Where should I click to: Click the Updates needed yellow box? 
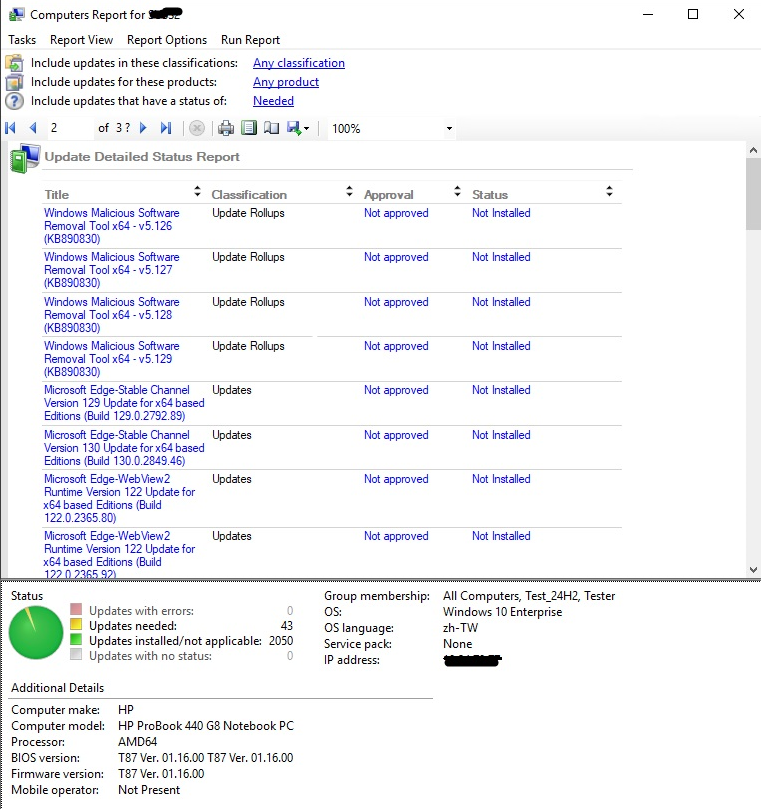point(76,624)
